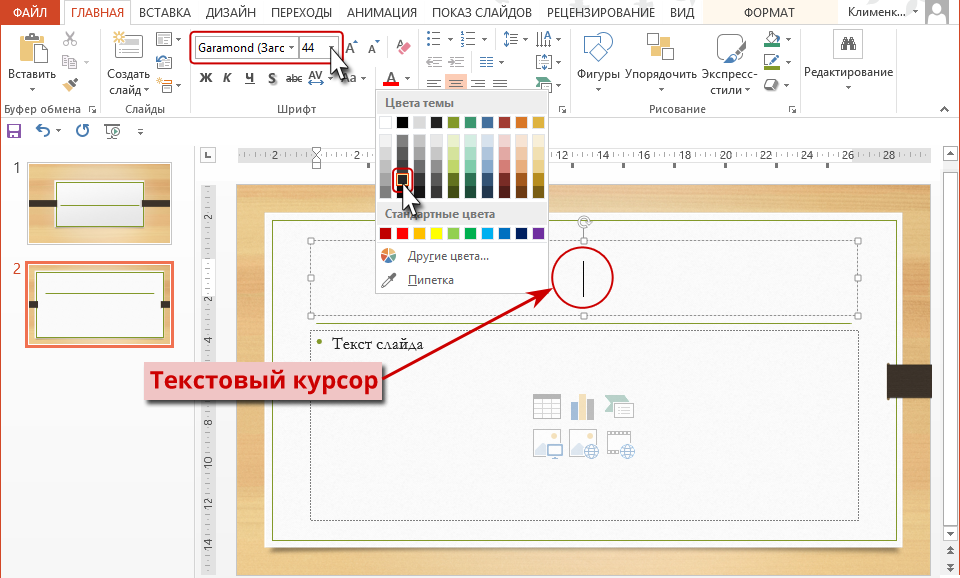Open the ФАЙЛ file tab
Viewport: 960px width, 578px height.
tap(30, 12)
